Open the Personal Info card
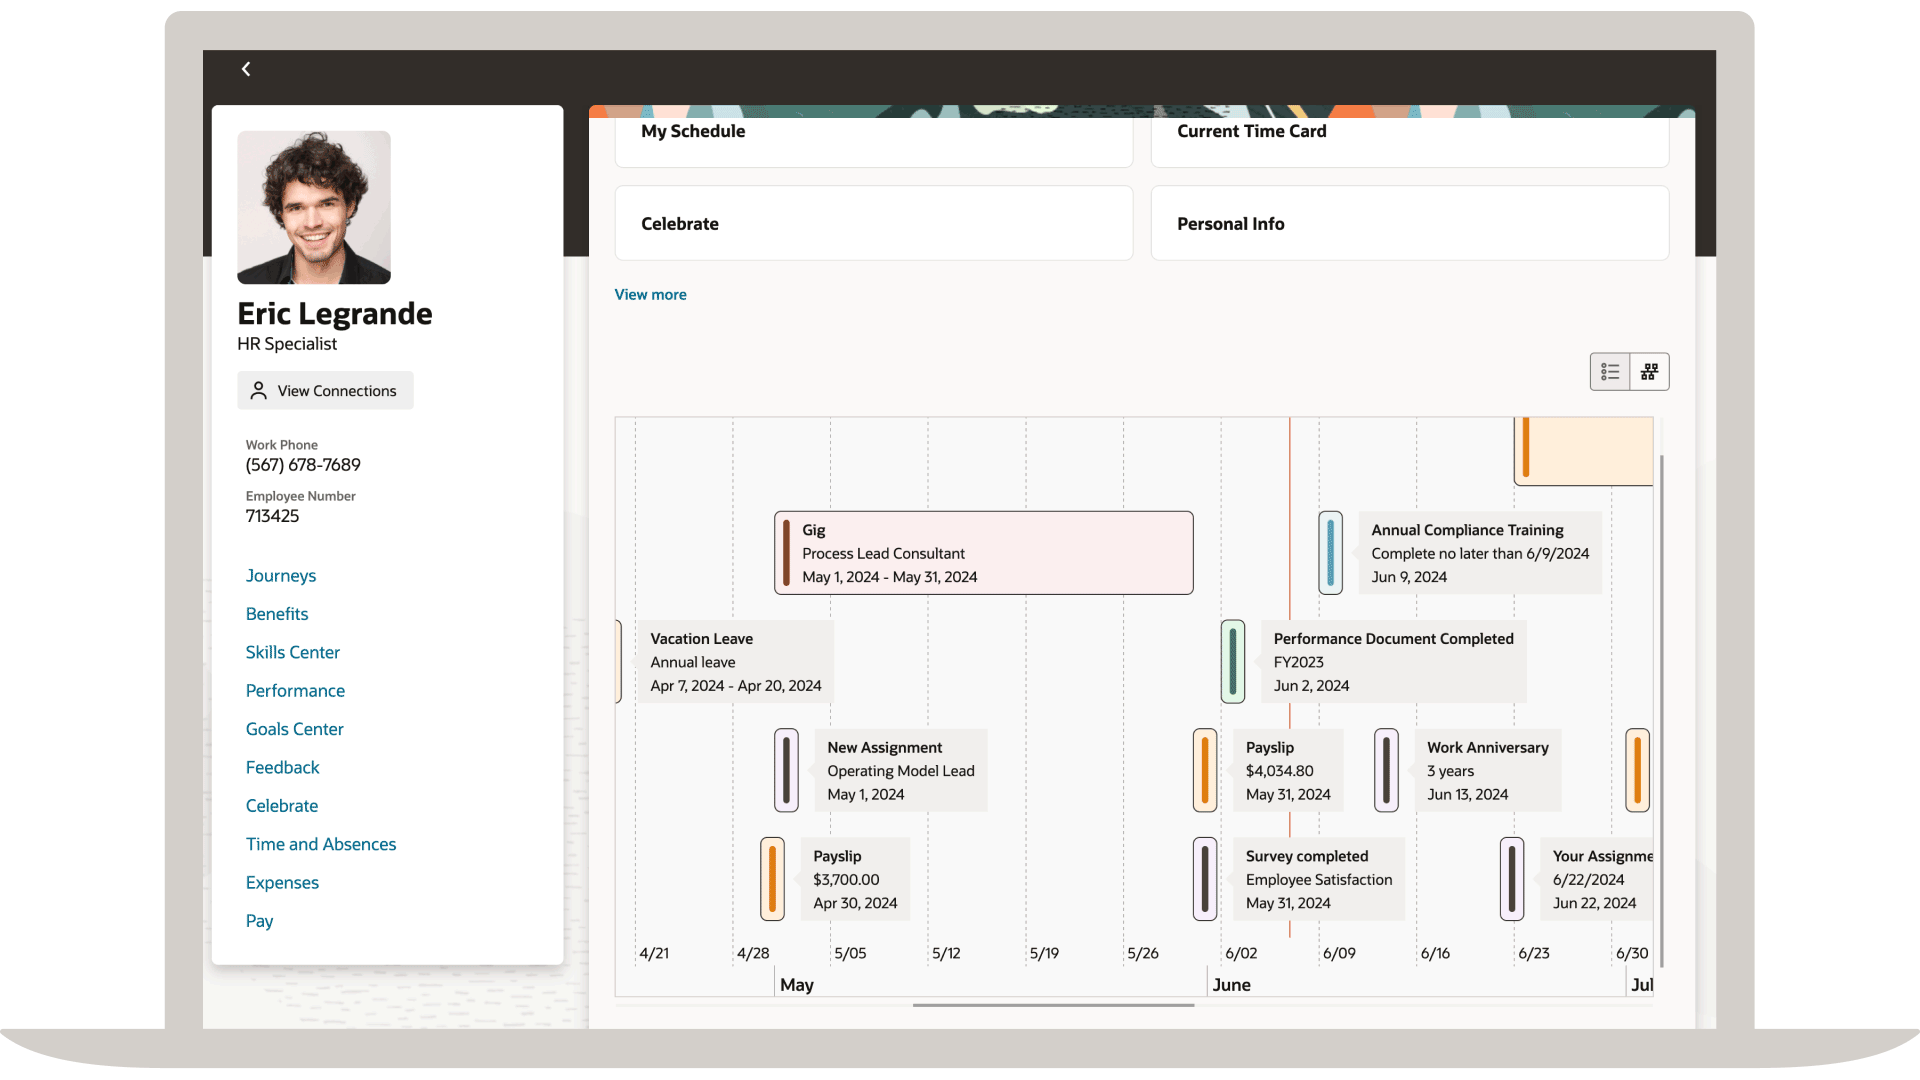The height and width of the screenshot is (1080, 1920). tap(1409, 223)
